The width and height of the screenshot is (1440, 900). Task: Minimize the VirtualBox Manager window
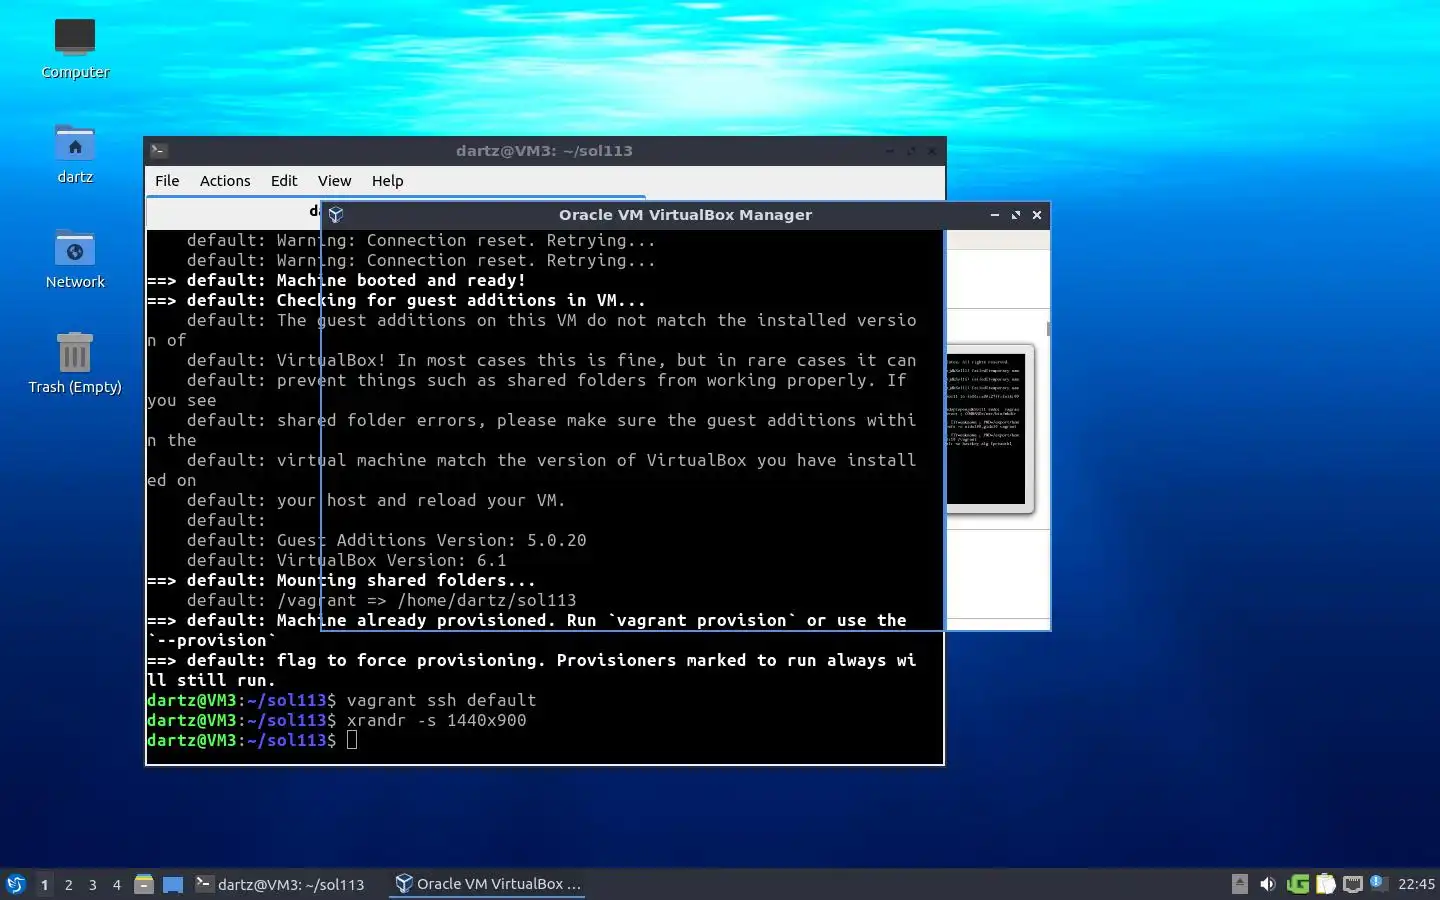(x=995, y=215)
